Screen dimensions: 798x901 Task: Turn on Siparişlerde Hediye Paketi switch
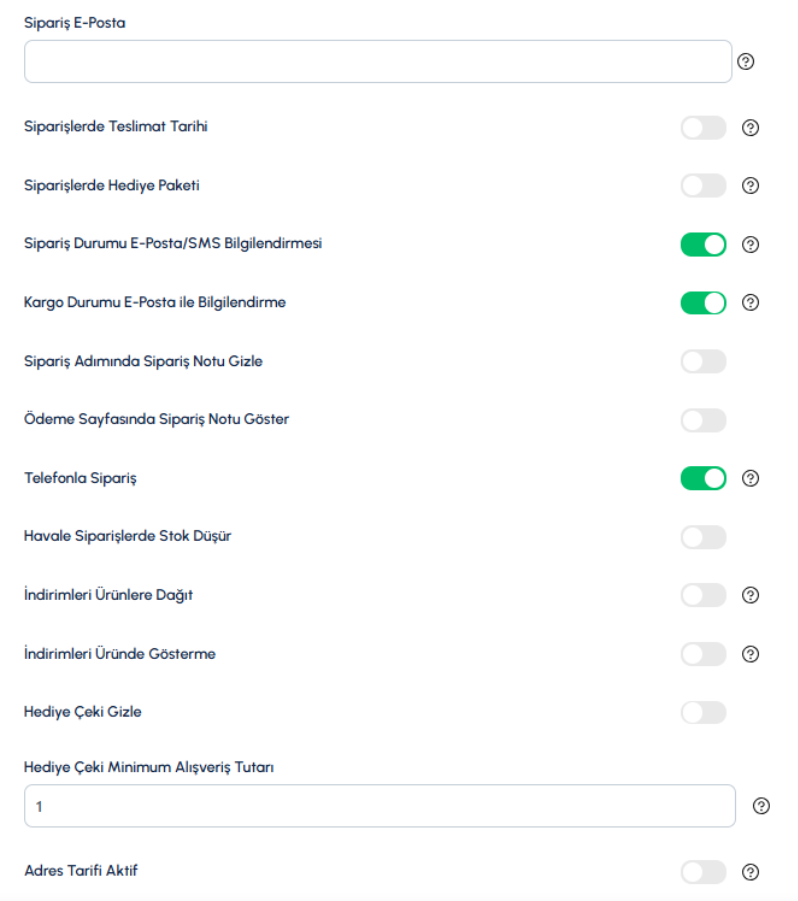point(703,186)
